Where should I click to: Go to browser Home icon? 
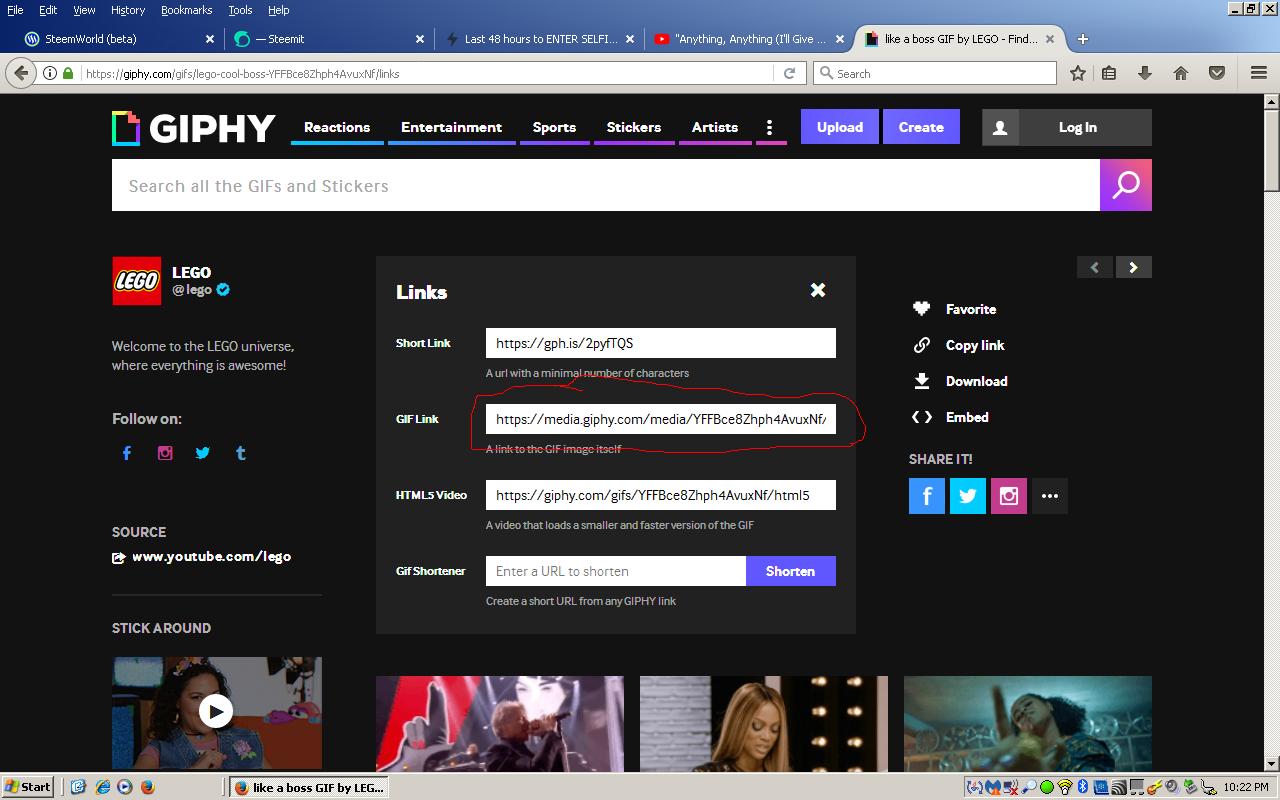1181,73
